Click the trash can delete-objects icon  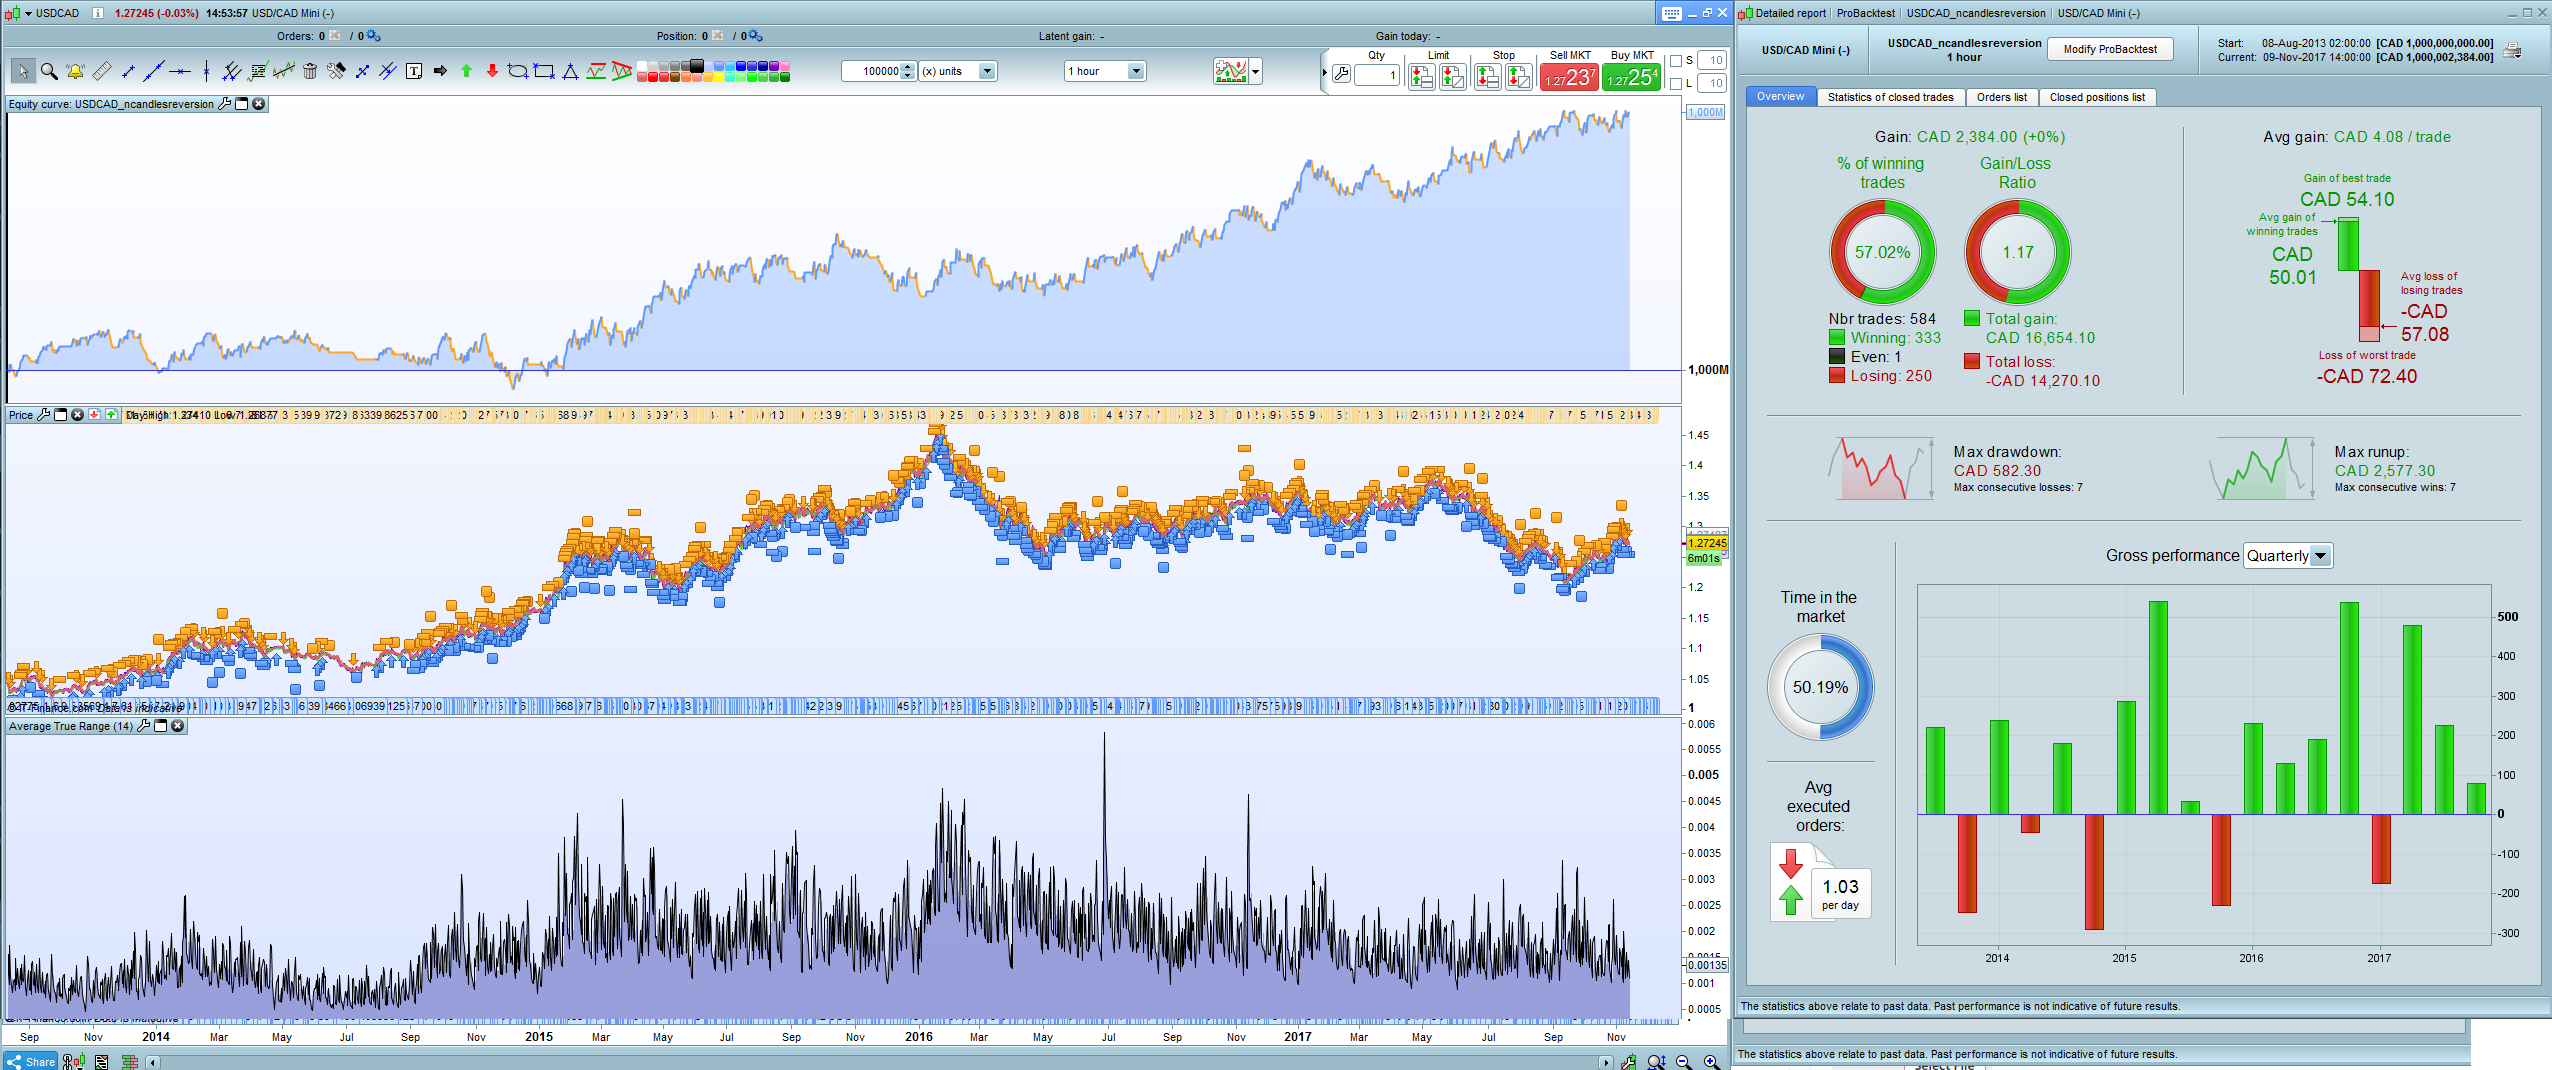(310, 71)
